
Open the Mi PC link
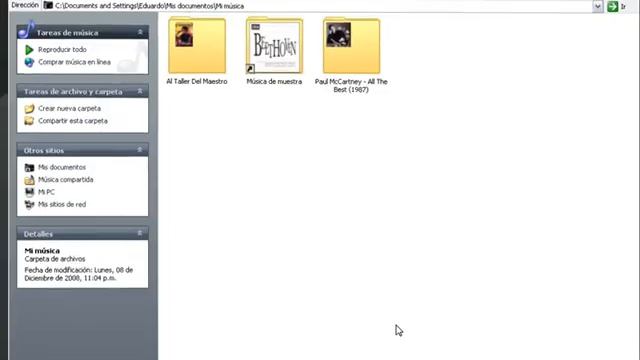tap(46, 192)
